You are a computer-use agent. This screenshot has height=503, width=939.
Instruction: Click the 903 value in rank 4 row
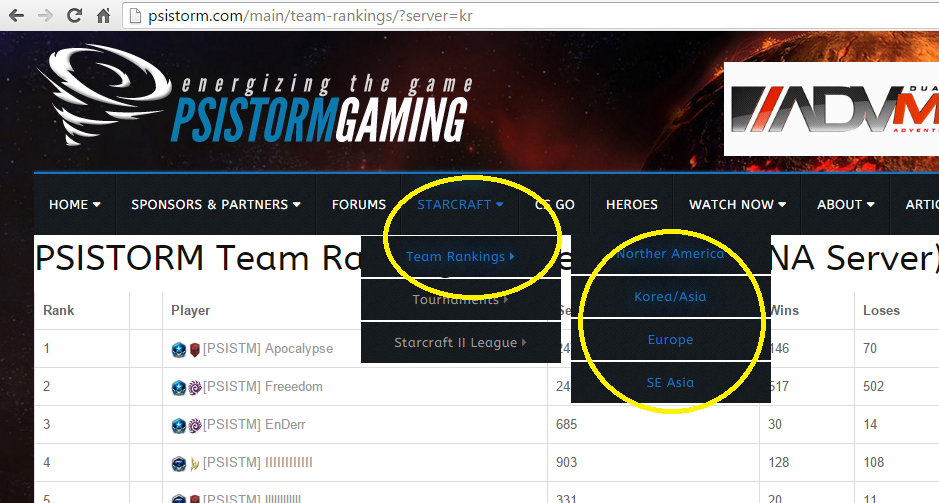pyautogui.click(x=567, y=462)
